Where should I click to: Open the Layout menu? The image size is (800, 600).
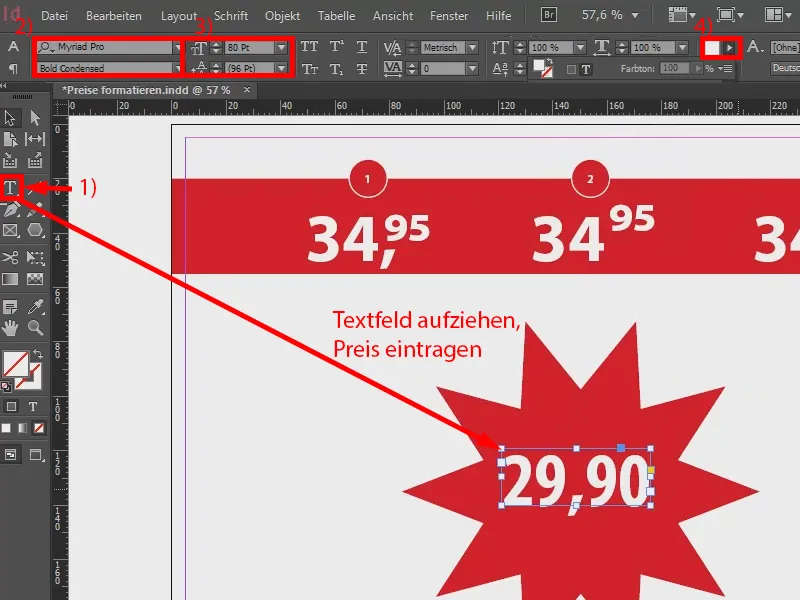179,16
